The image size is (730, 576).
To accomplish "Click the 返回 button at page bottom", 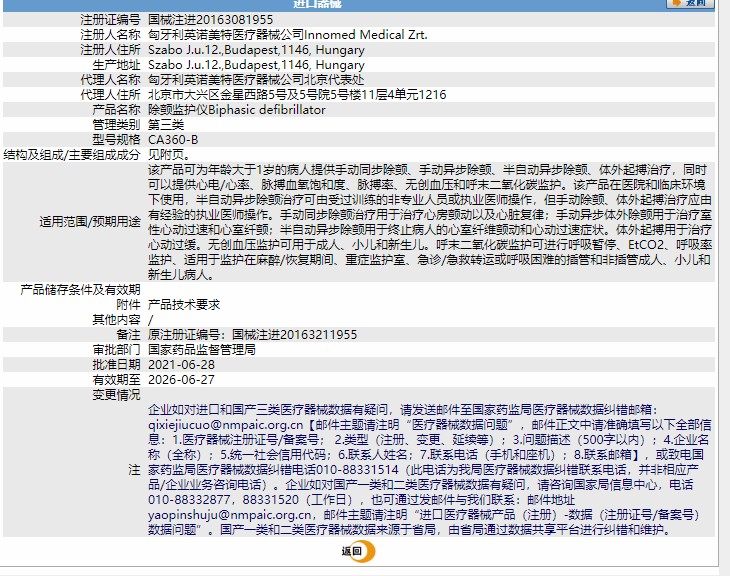I will click(x=358, y=551).
